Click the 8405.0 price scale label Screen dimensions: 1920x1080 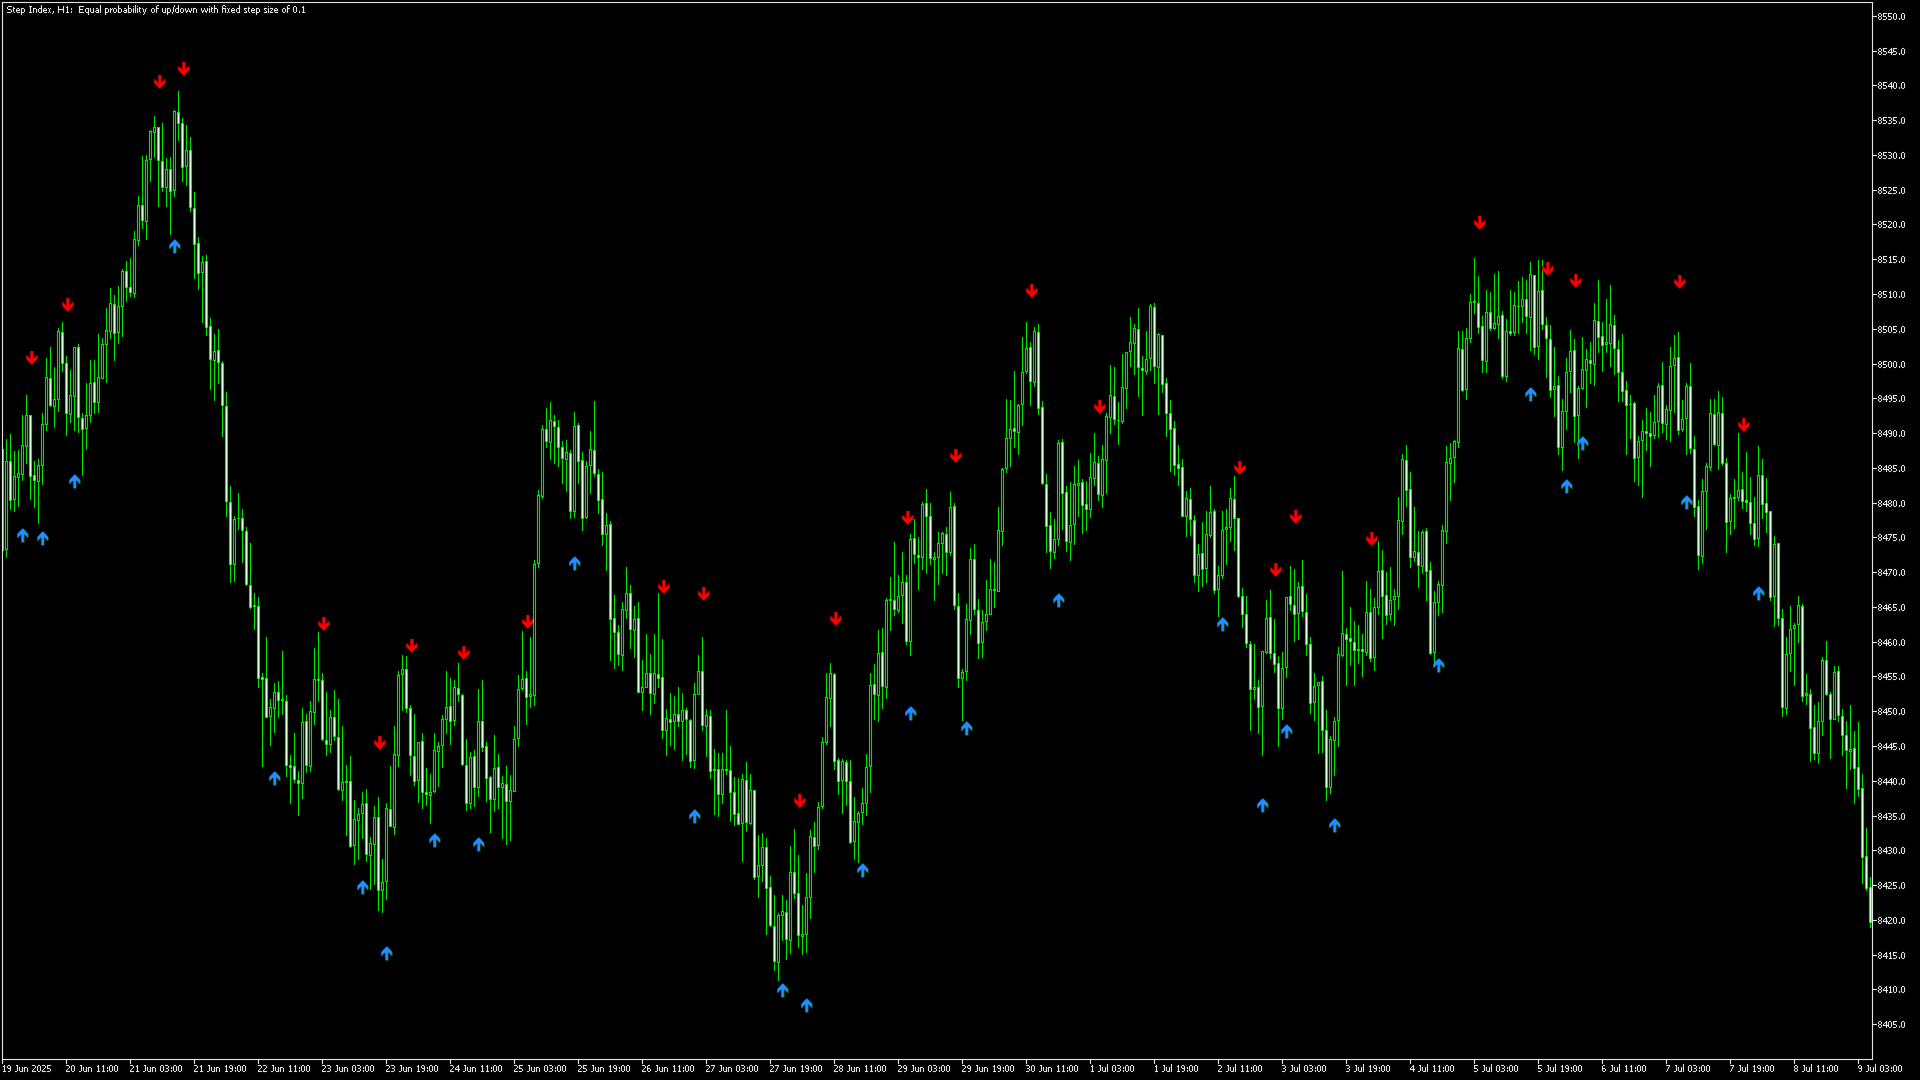[x=1890, y=1025]
